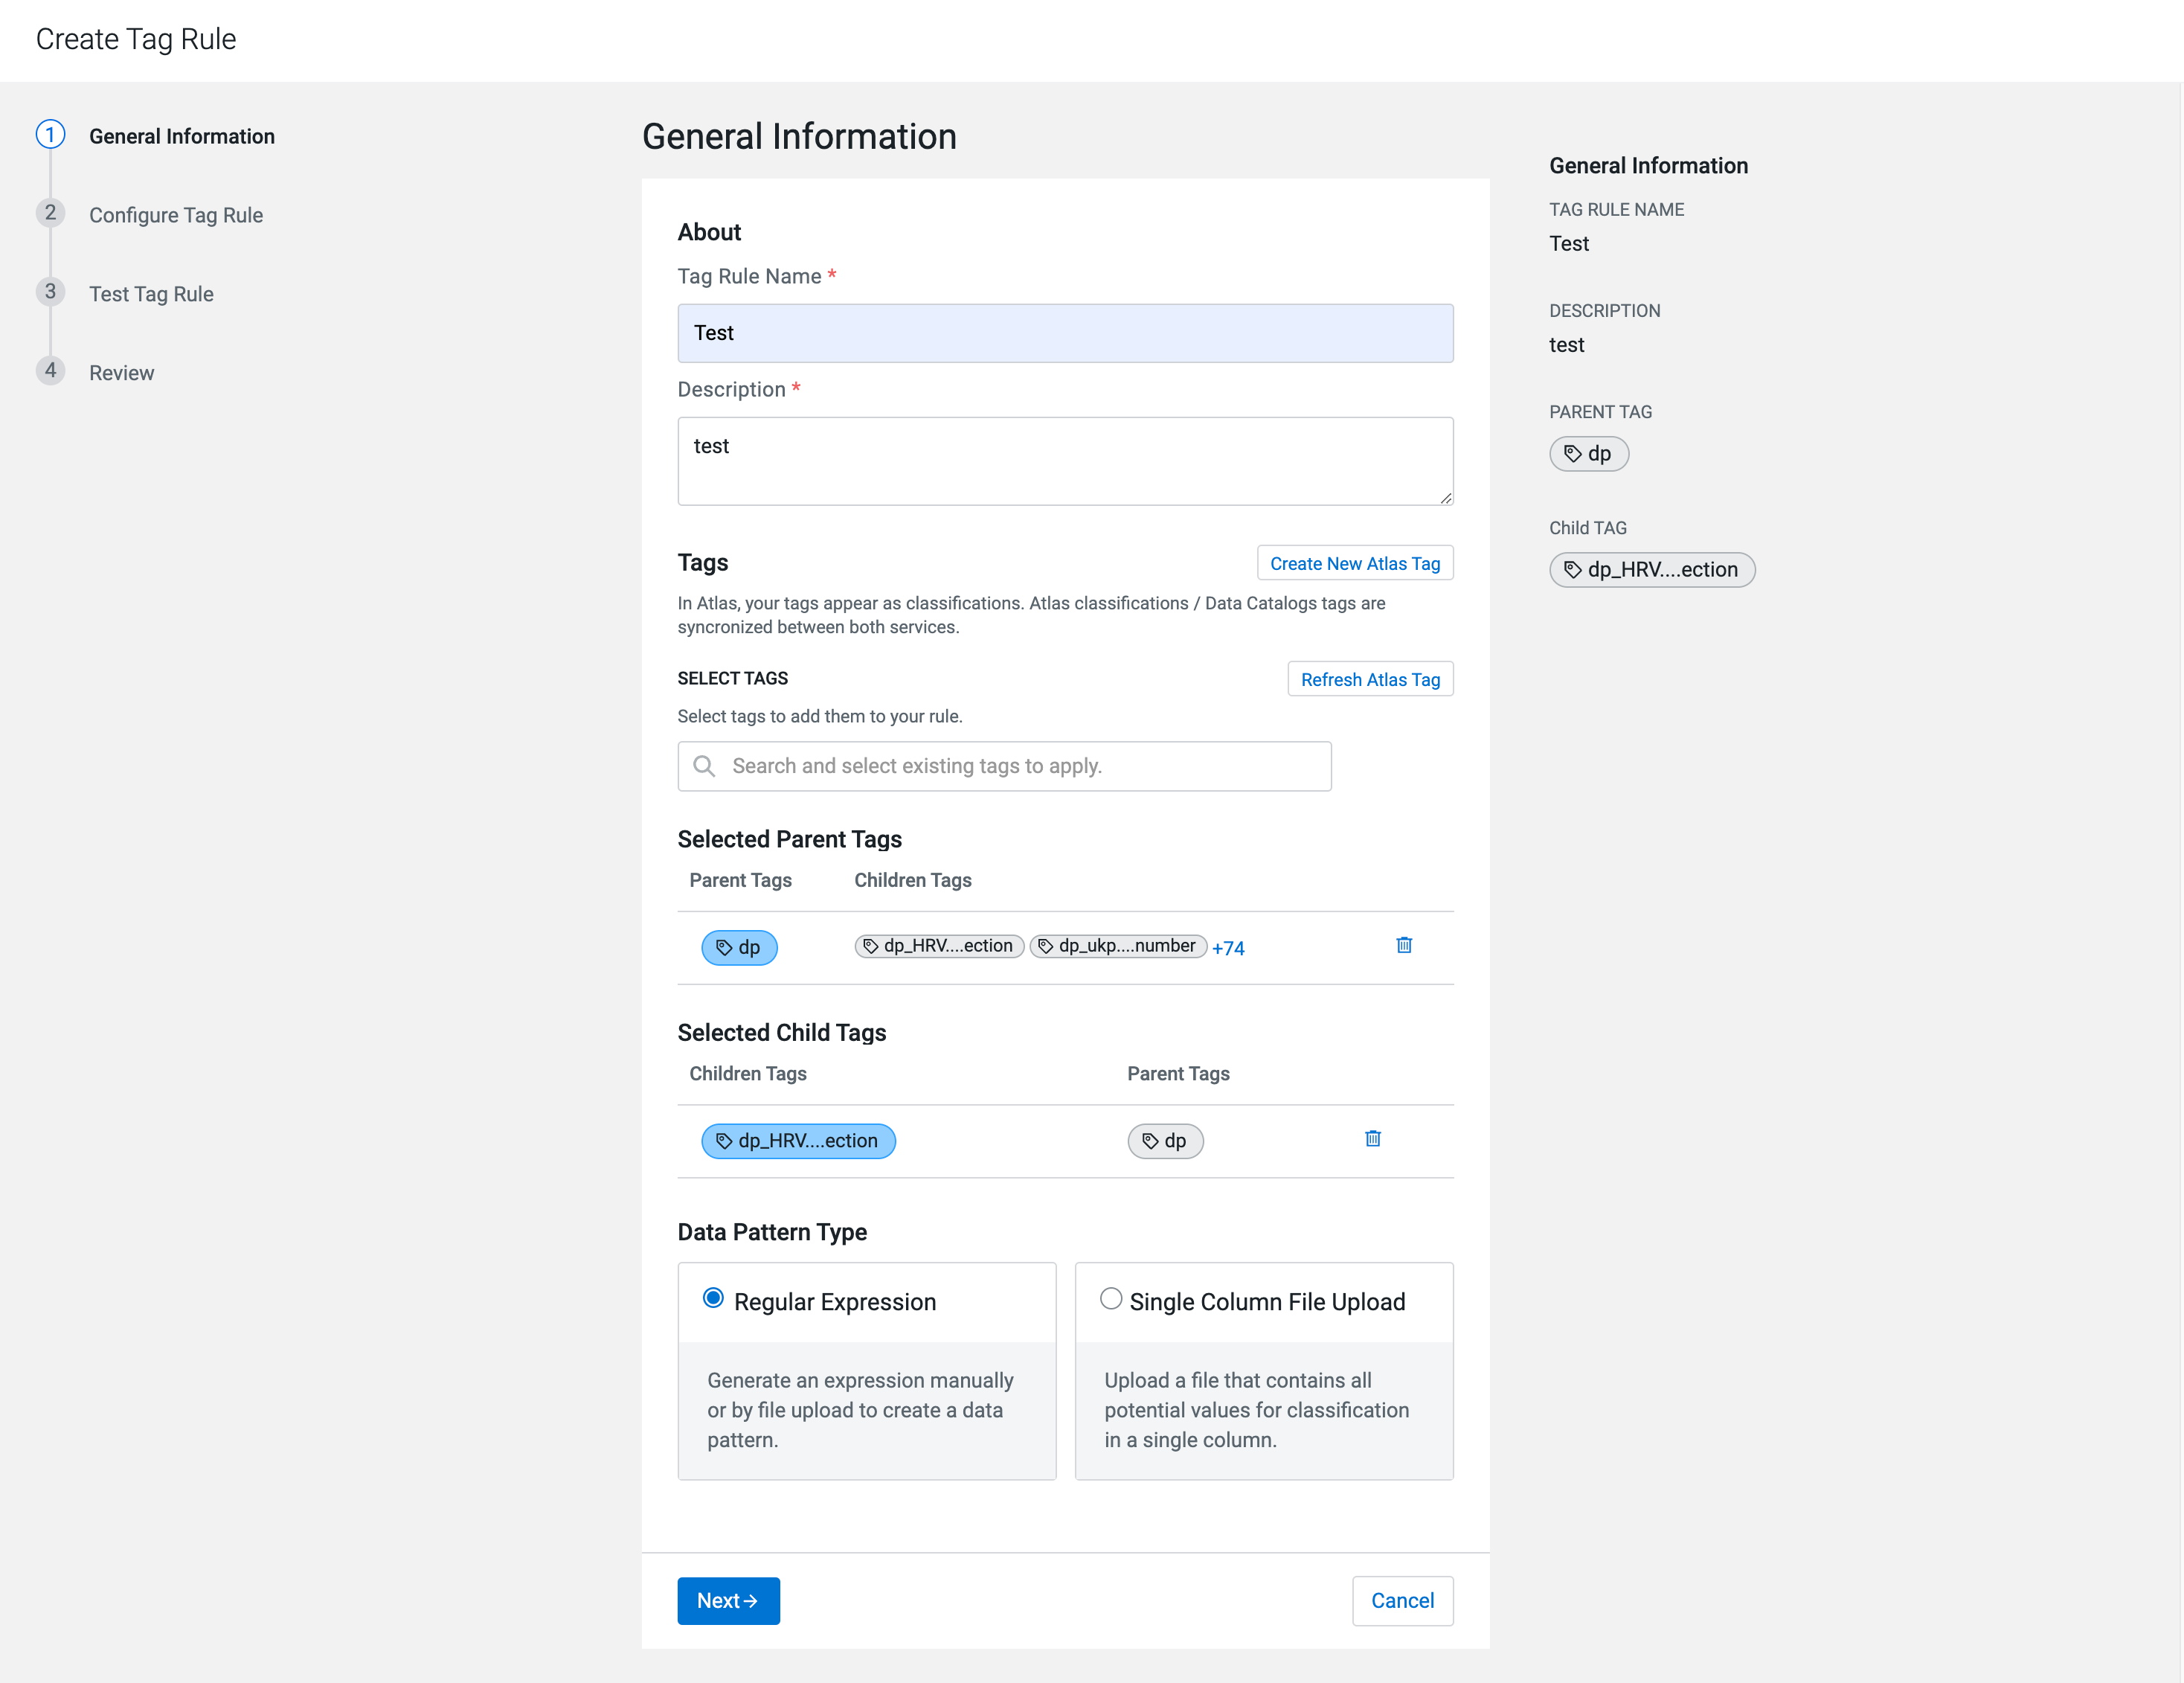Click the Create New Atlas Tag button
Viewport: 2184px width, 1683px height.
(x=1354, y=563)
